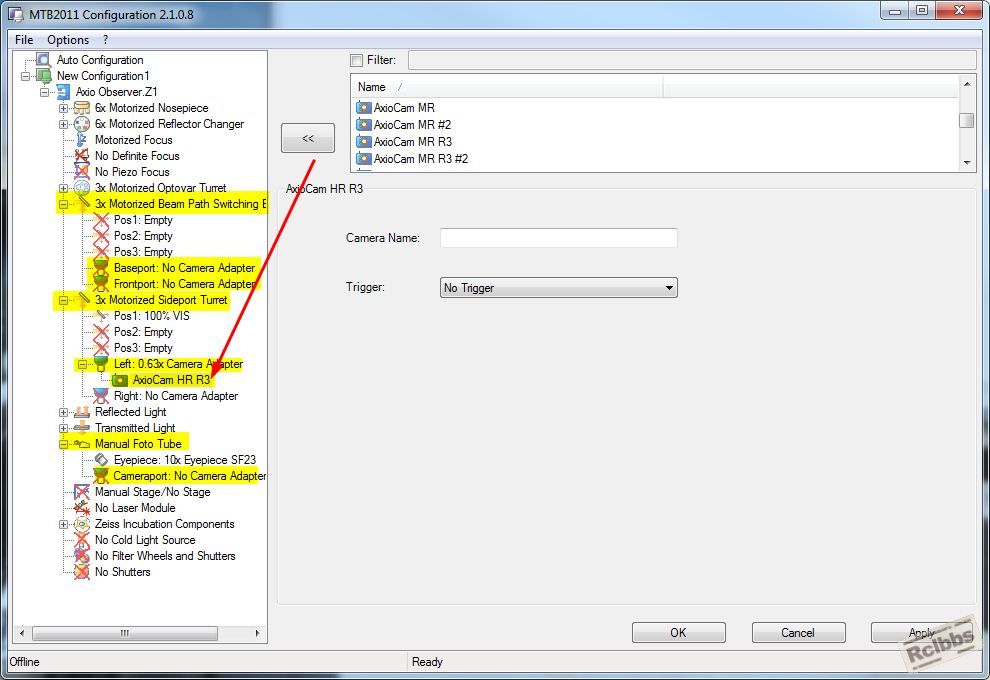Image resolution: width=990 pixels, height=680 pixels.
Task: Click the Motorized Focus icon
Action: (x=81, y=140)
